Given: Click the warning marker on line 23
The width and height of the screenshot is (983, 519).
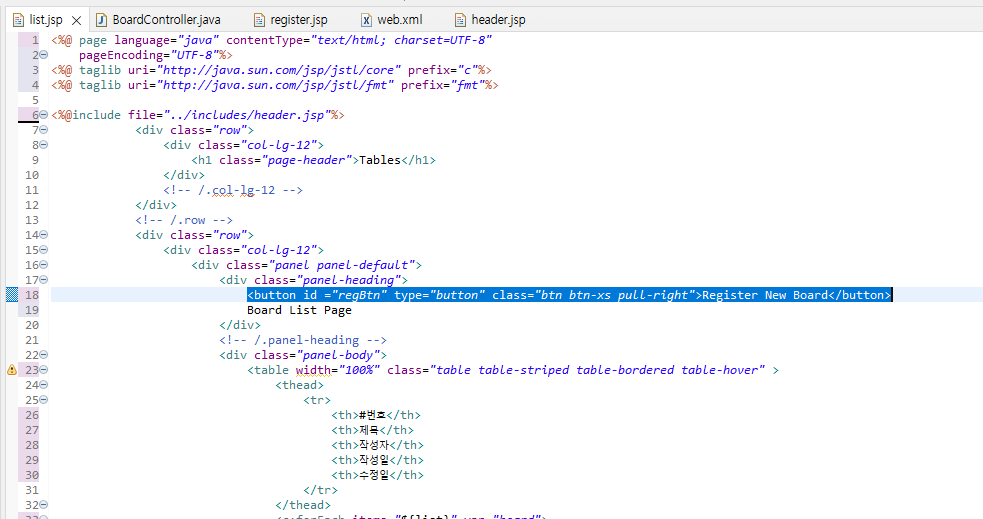Looking at the screenshot, I should [x=11, y=370].
